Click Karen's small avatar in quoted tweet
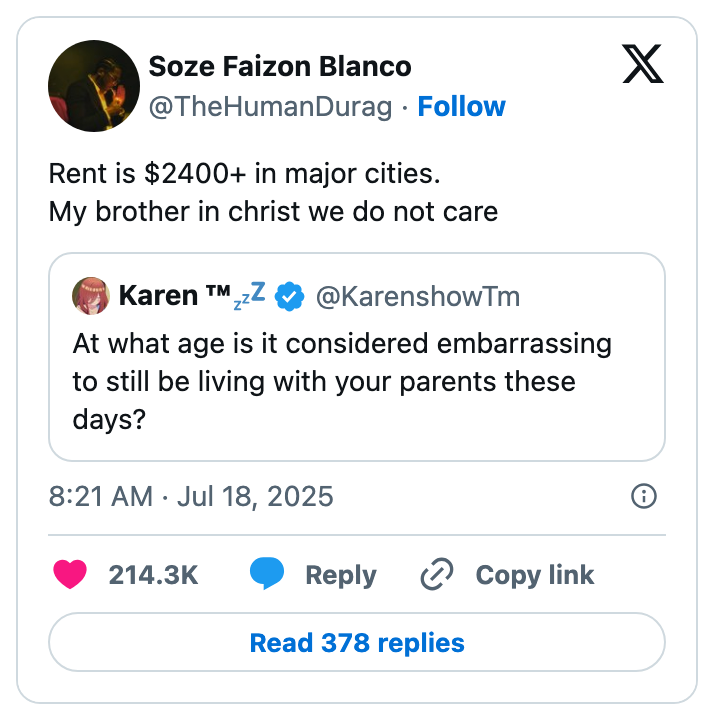 (x=91, y=296)
